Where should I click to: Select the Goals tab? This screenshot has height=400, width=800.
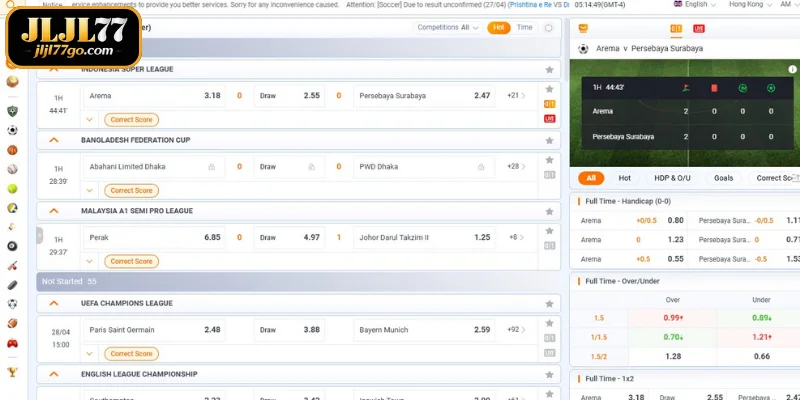pos(723,178)
